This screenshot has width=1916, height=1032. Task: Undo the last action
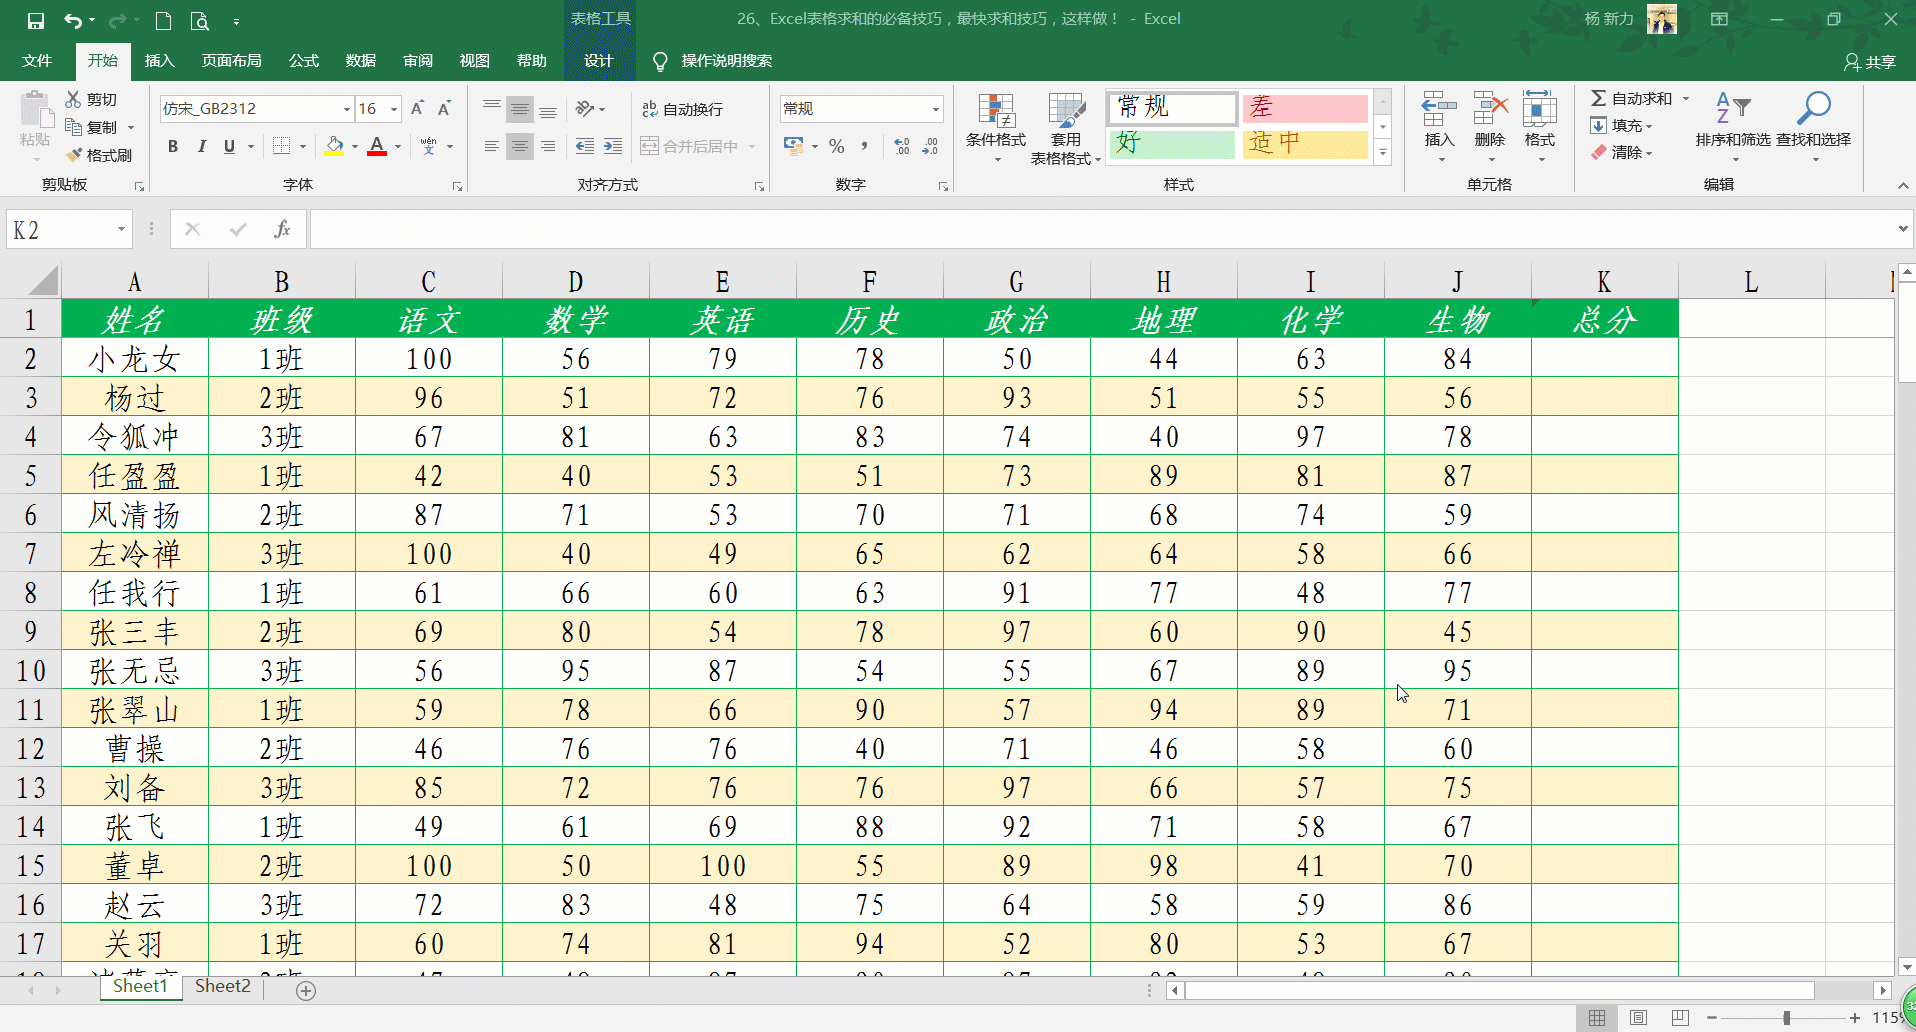coord(73,20)
